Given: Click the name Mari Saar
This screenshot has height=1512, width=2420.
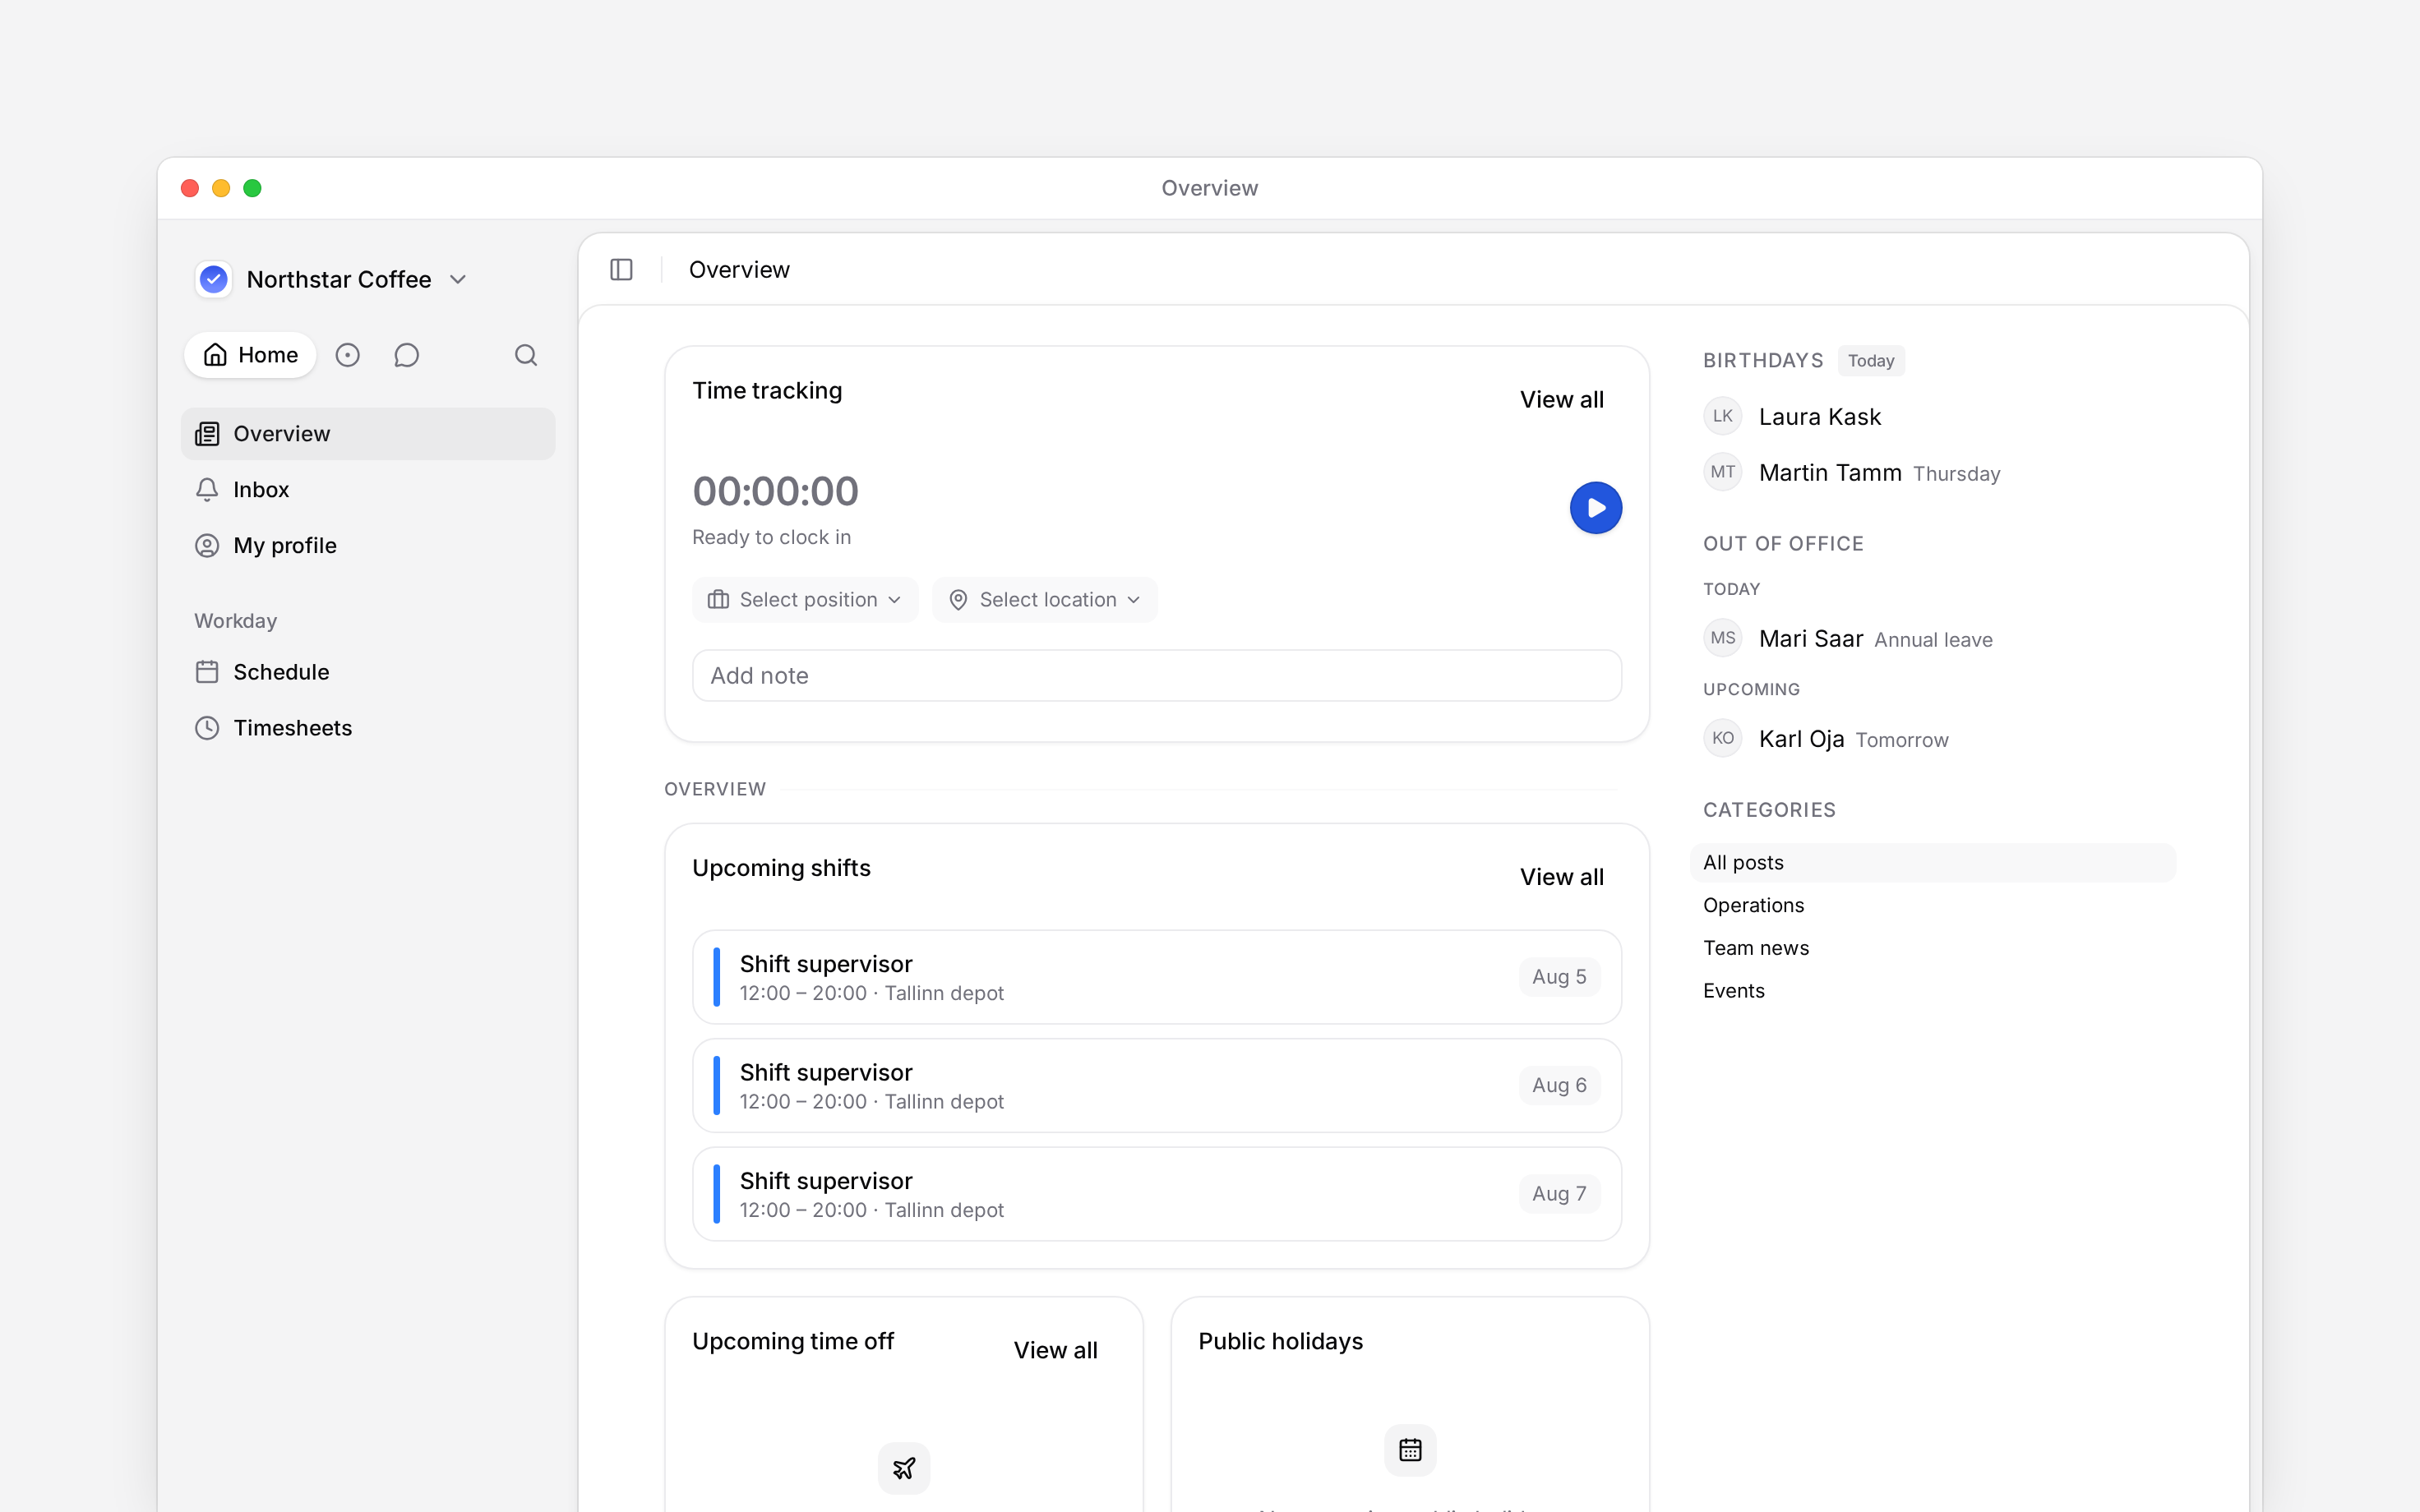Looking at the screenshot, I should pos(1810,639).
